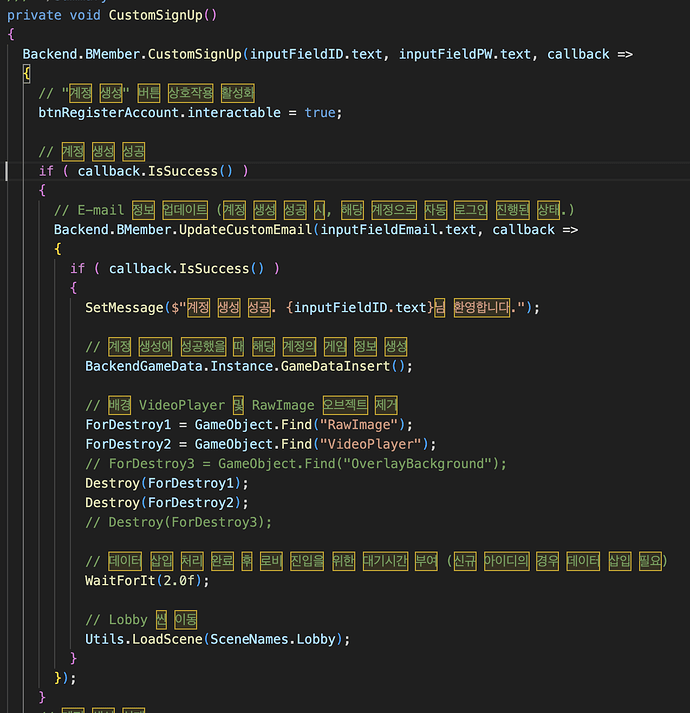
Task: Click the 'private' keyword
Action: point(34,15)
